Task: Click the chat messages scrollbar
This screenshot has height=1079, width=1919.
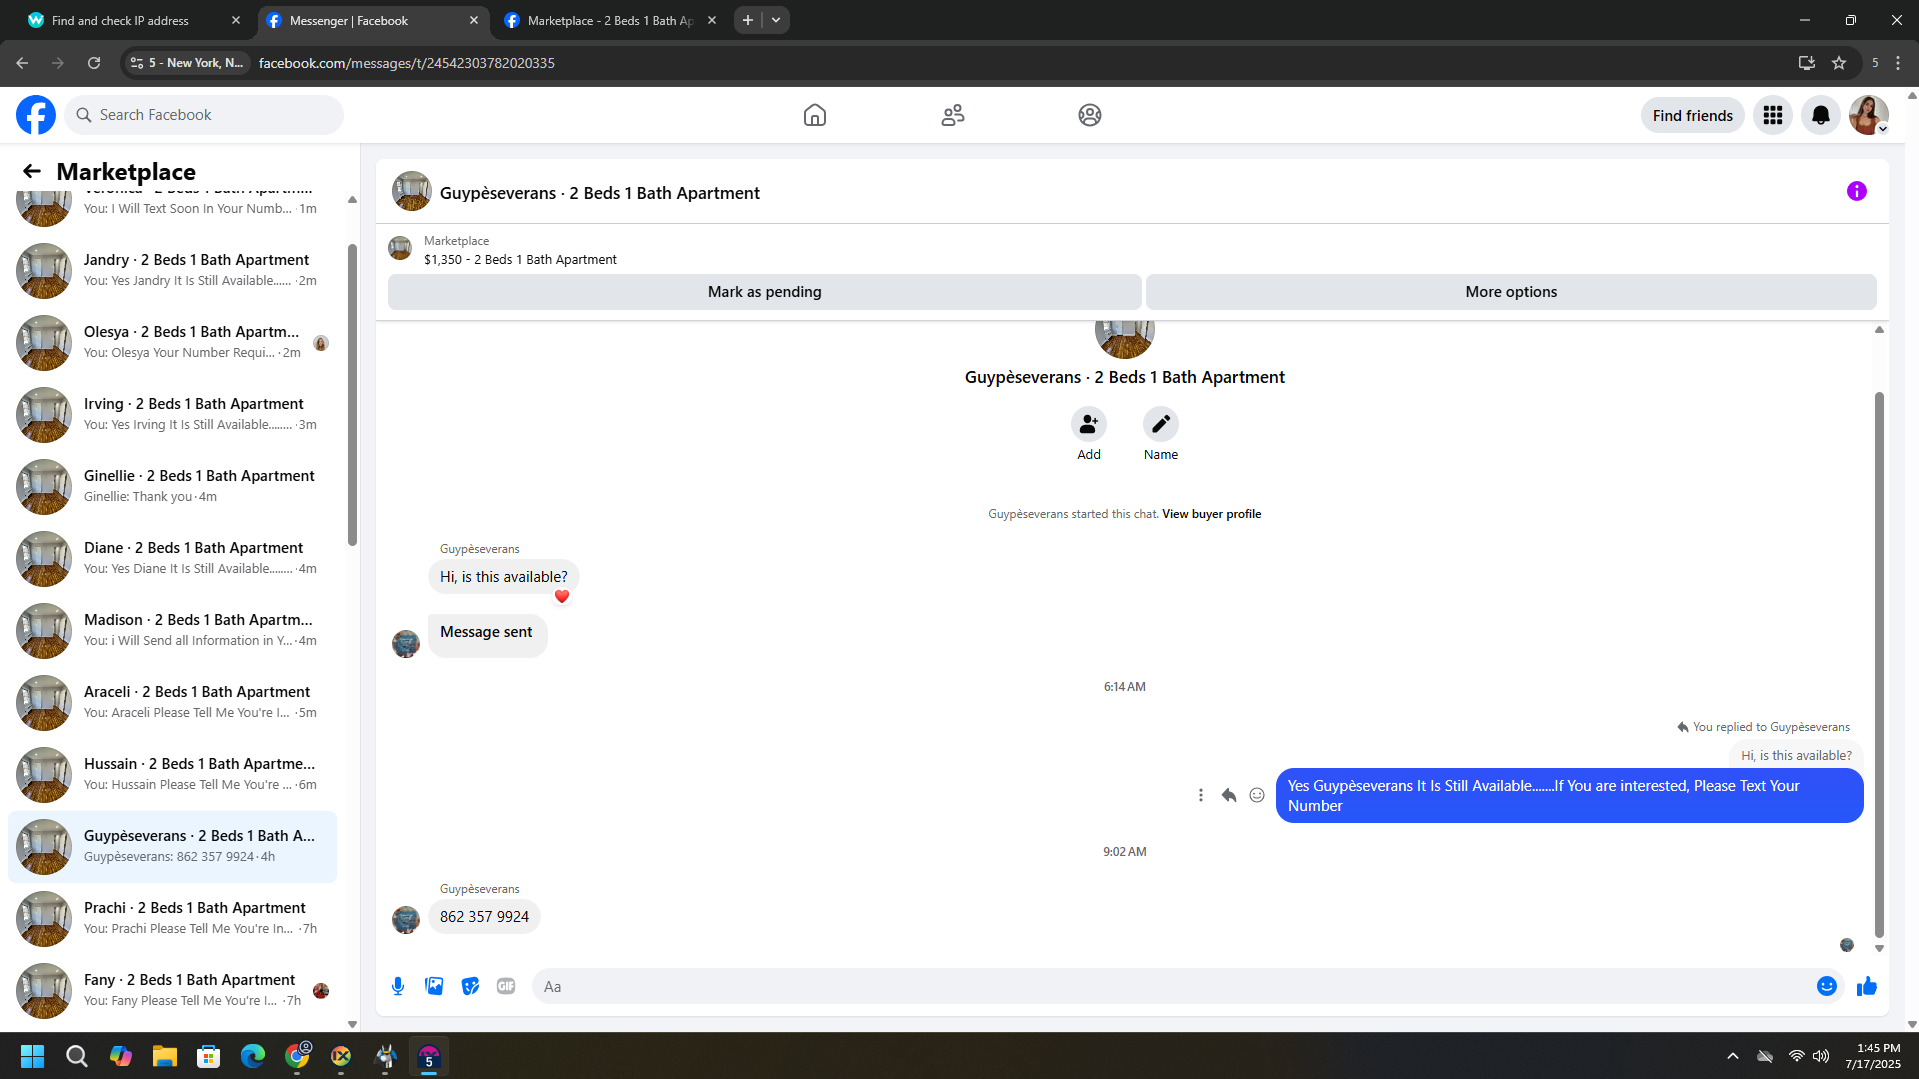Action: pyautogui.click(x=1879, y=665)
